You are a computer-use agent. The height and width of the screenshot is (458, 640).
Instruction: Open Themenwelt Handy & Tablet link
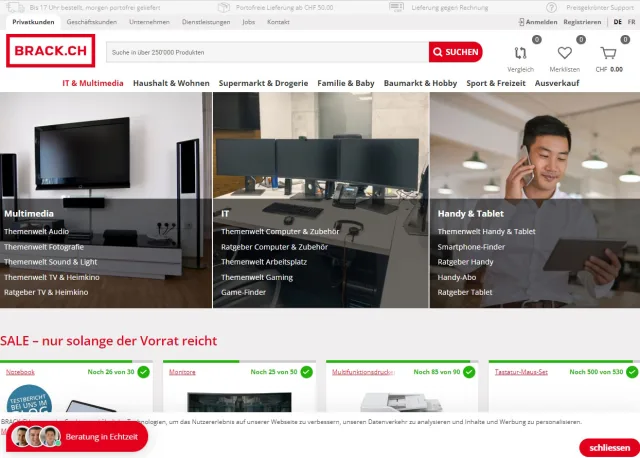pyautogui.click(x=487, y=231)
